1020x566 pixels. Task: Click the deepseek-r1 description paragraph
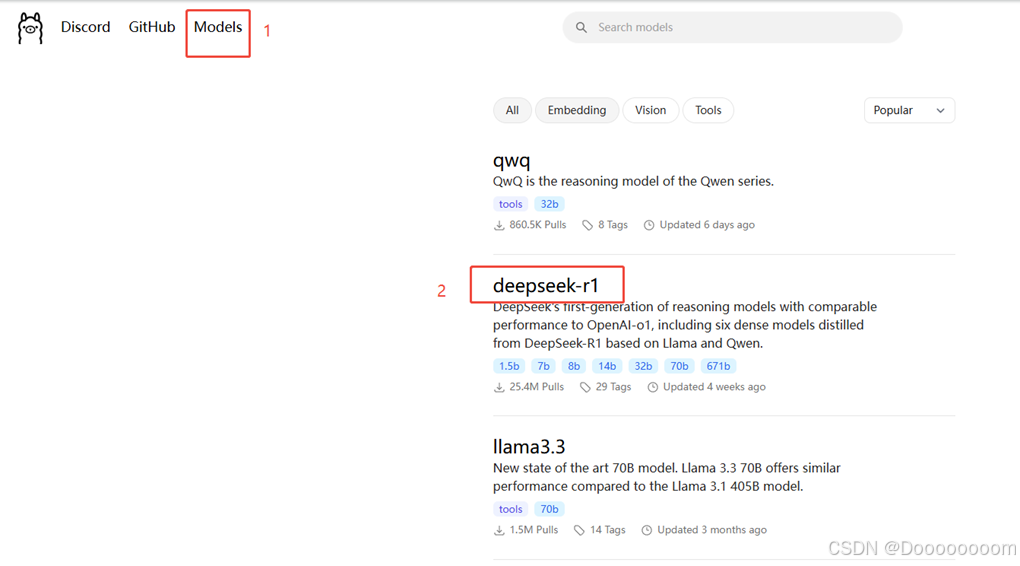(685, 325)
